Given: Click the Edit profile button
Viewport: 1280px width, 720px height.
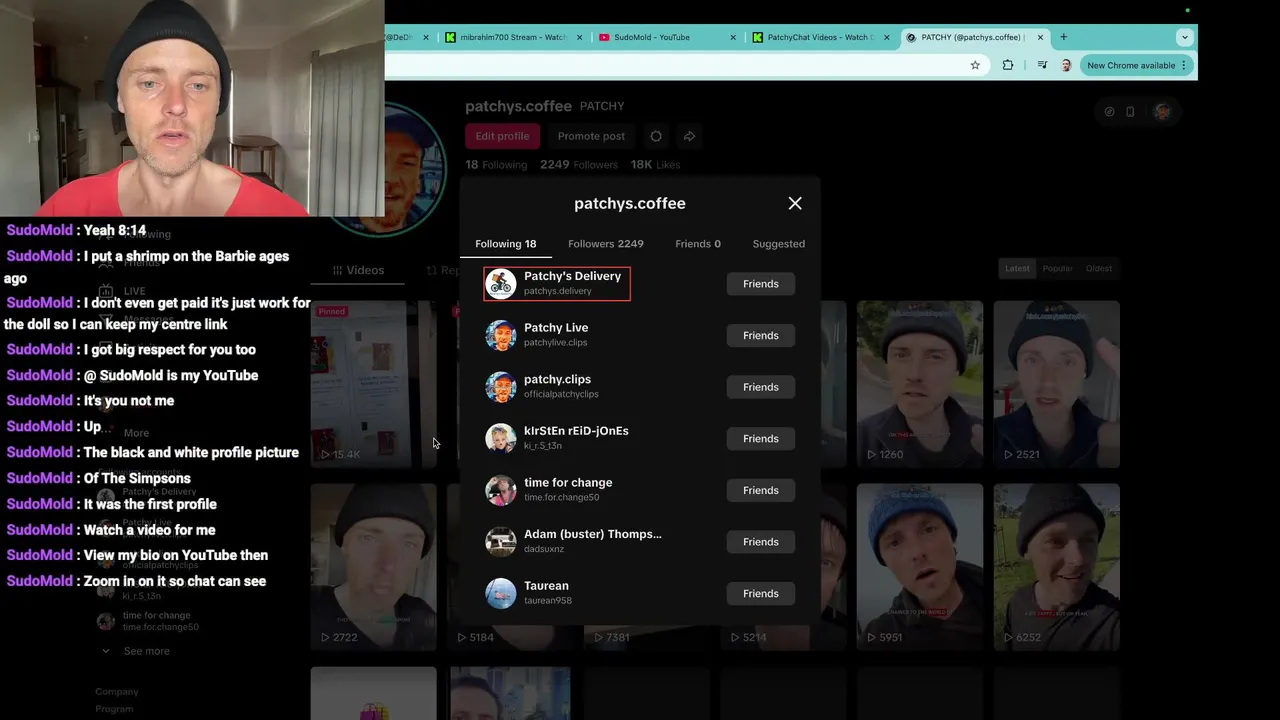Looking at the screenshot, I should pos(502,136).
